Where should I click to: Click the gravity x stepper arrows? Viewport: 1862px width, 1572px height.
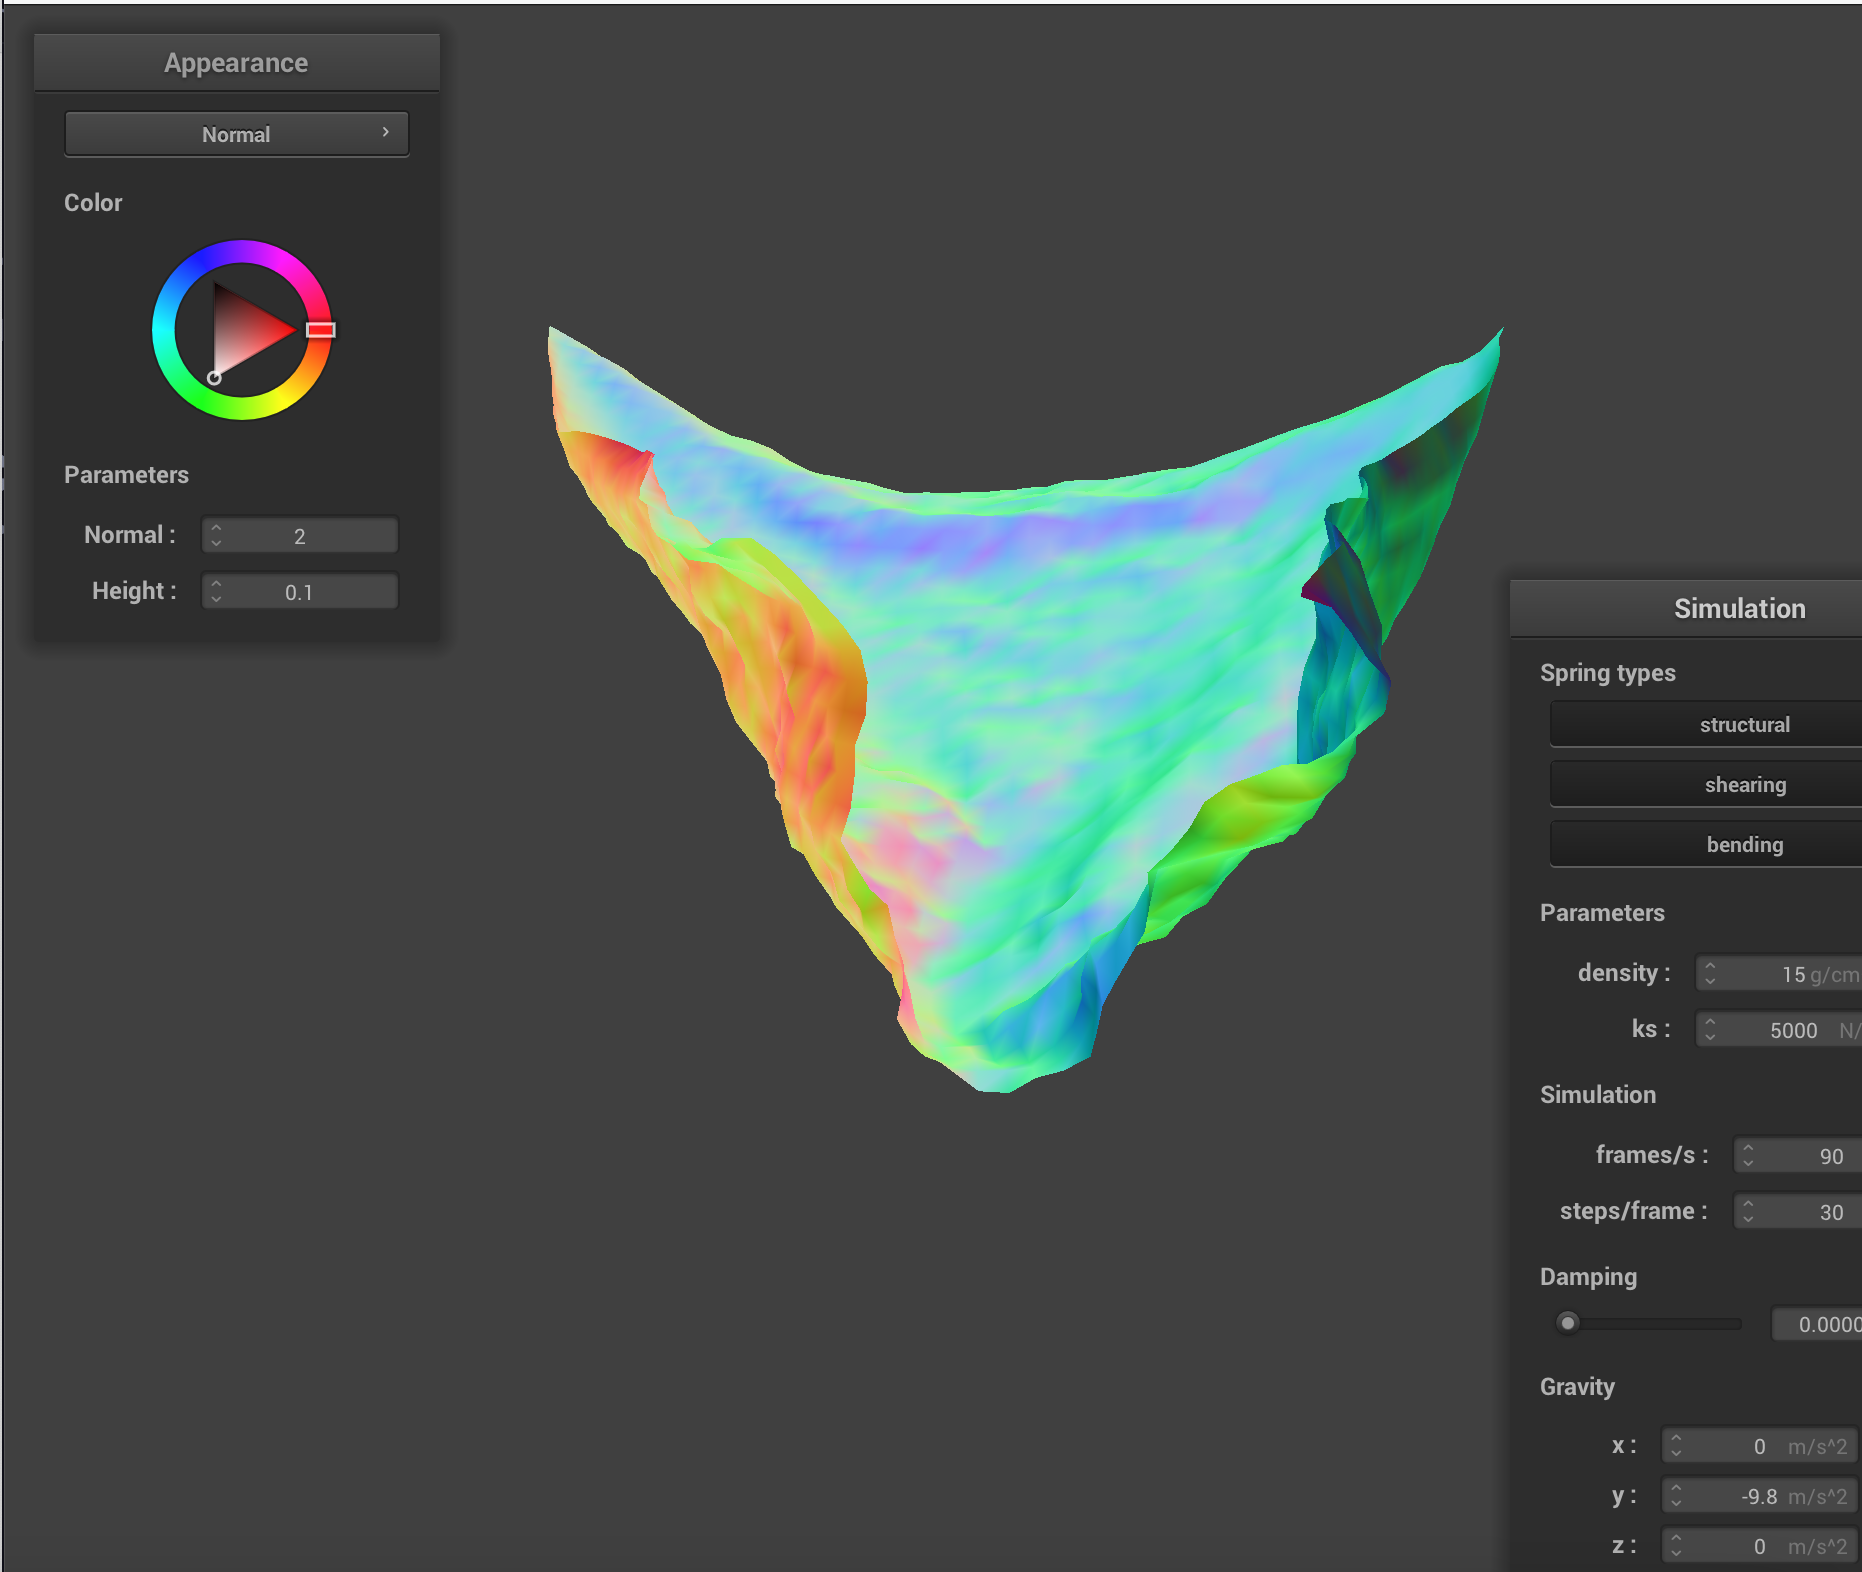[x=1676, y=1445]
